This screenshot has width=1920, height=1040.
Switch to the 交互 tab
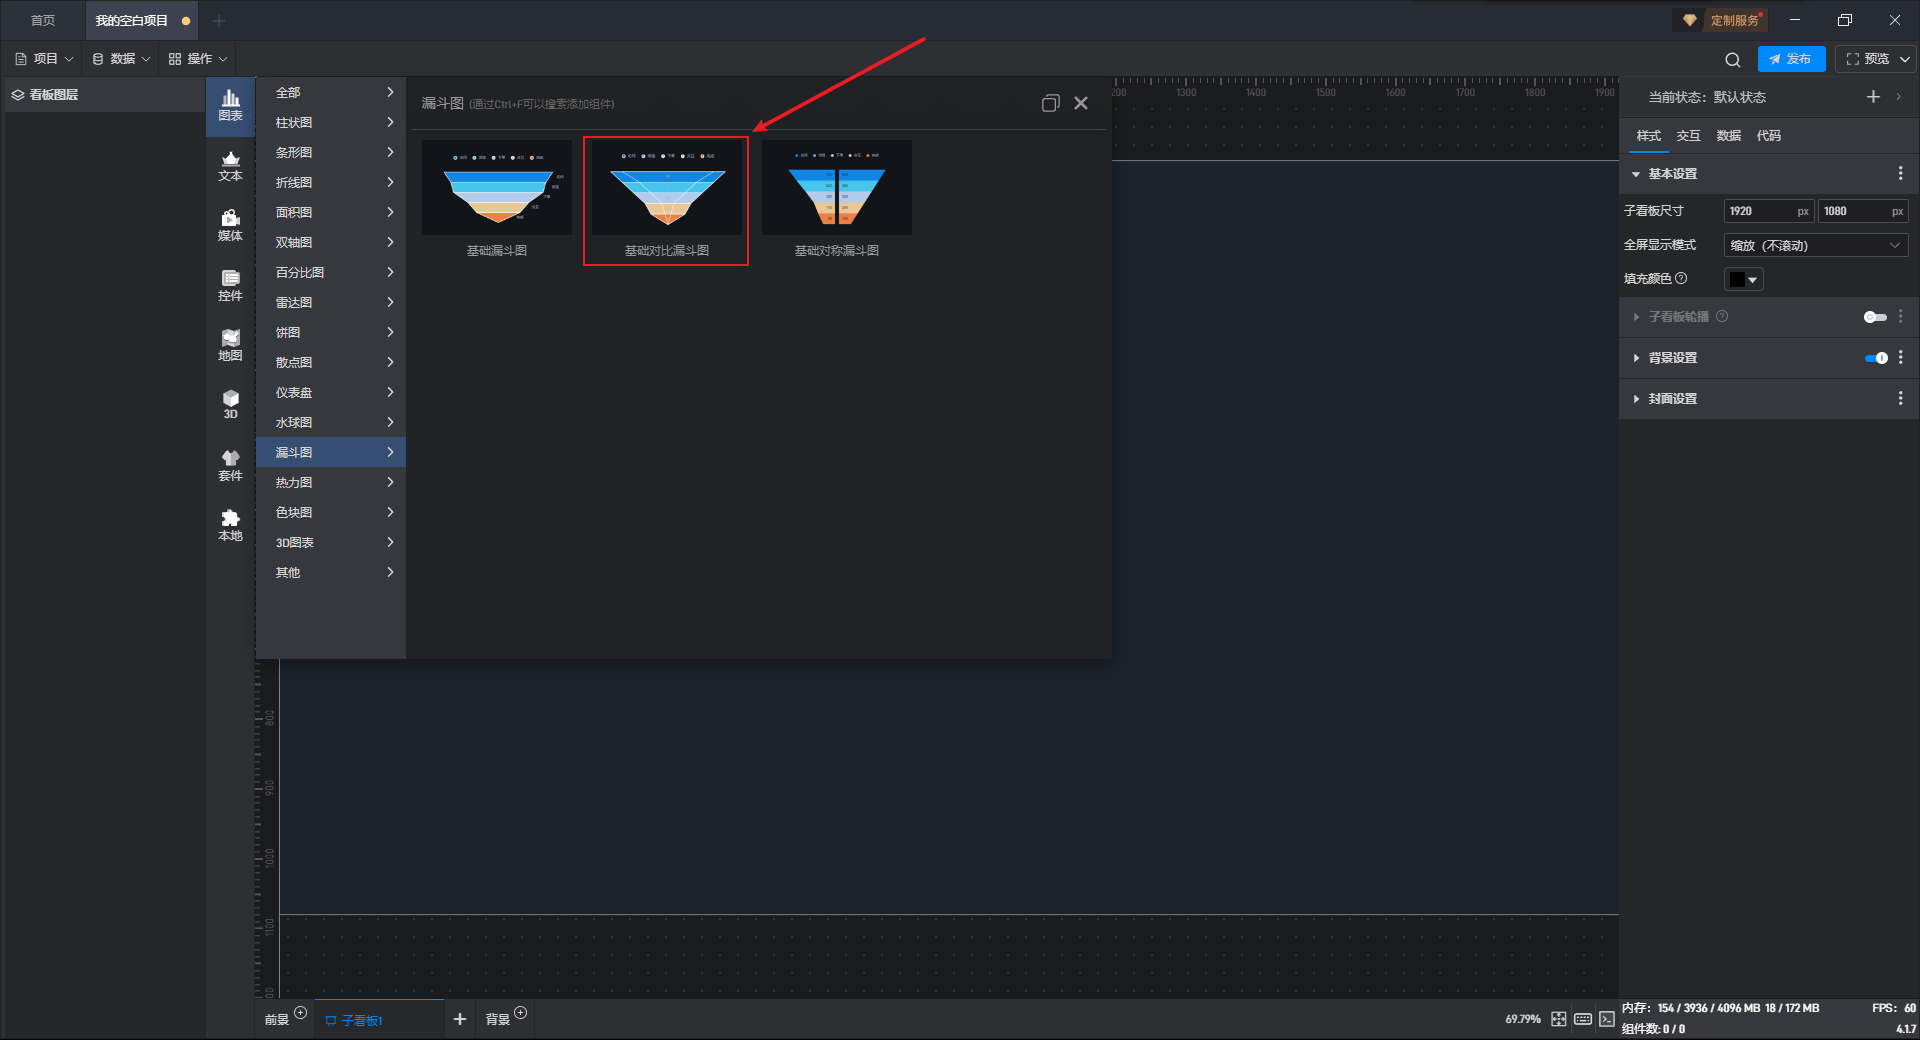pyautogui.click(x=1689, y=136)
